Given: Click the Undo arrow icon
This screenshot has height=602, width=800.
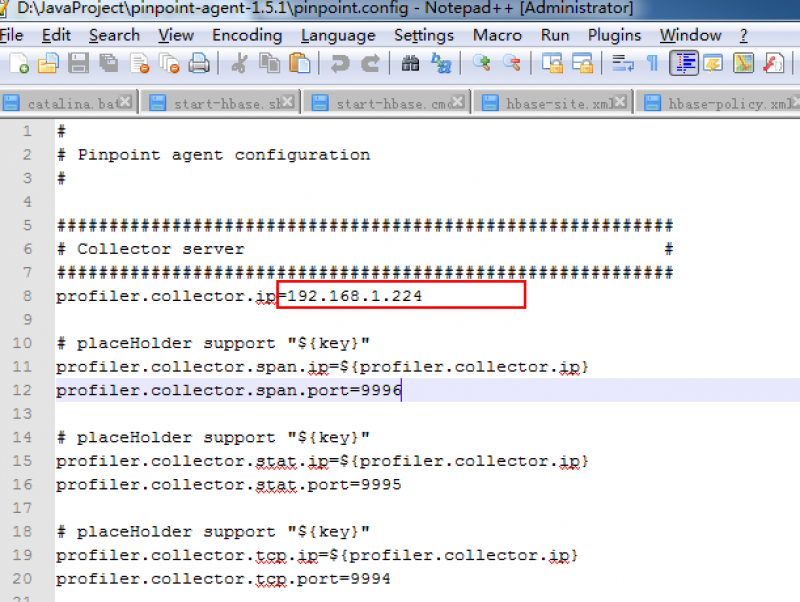Looking at the screenshot, I should coord(340,64).
